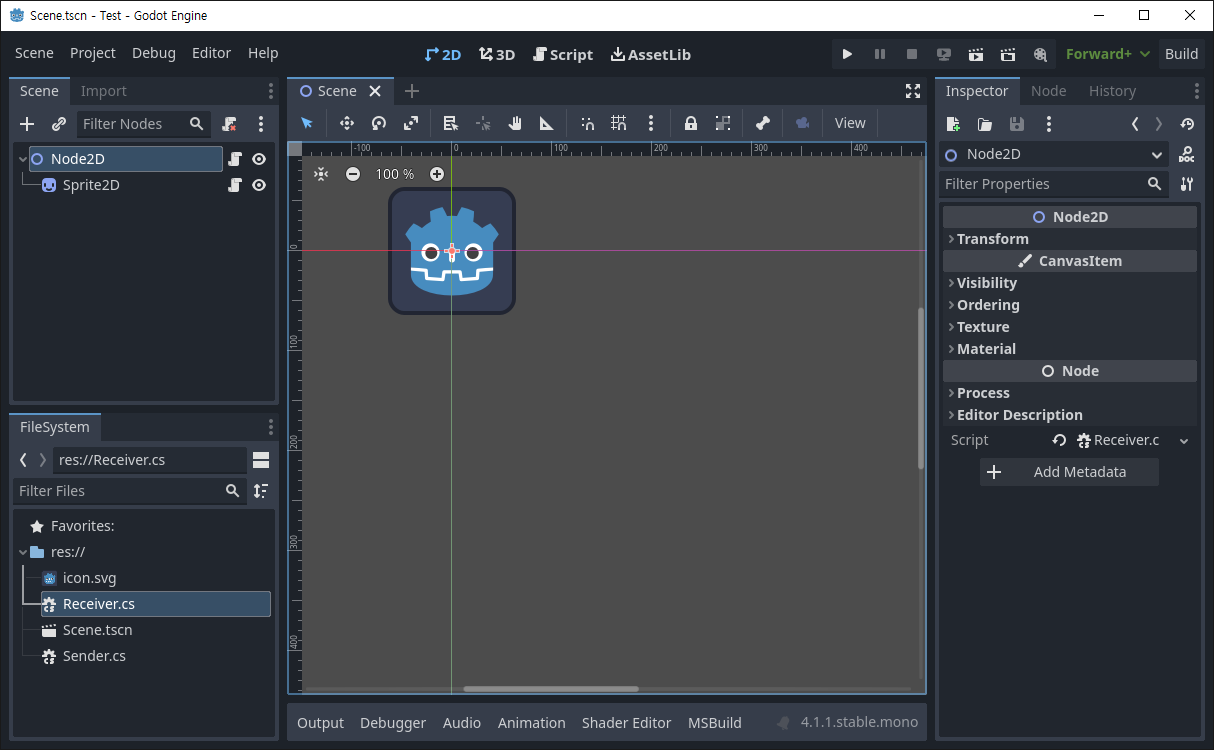Image resolution: width=1214 pixels, height=750 pixels.
Task: Run the current scene
Action: (976, 54)
